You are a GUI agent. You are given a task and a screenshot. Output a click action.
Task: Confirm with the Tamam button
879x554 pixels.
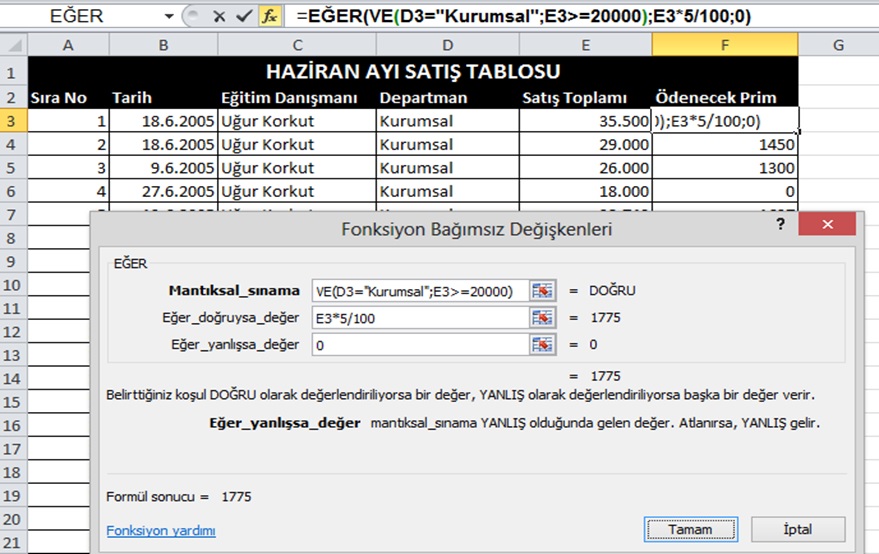click(x=691, y=529)
